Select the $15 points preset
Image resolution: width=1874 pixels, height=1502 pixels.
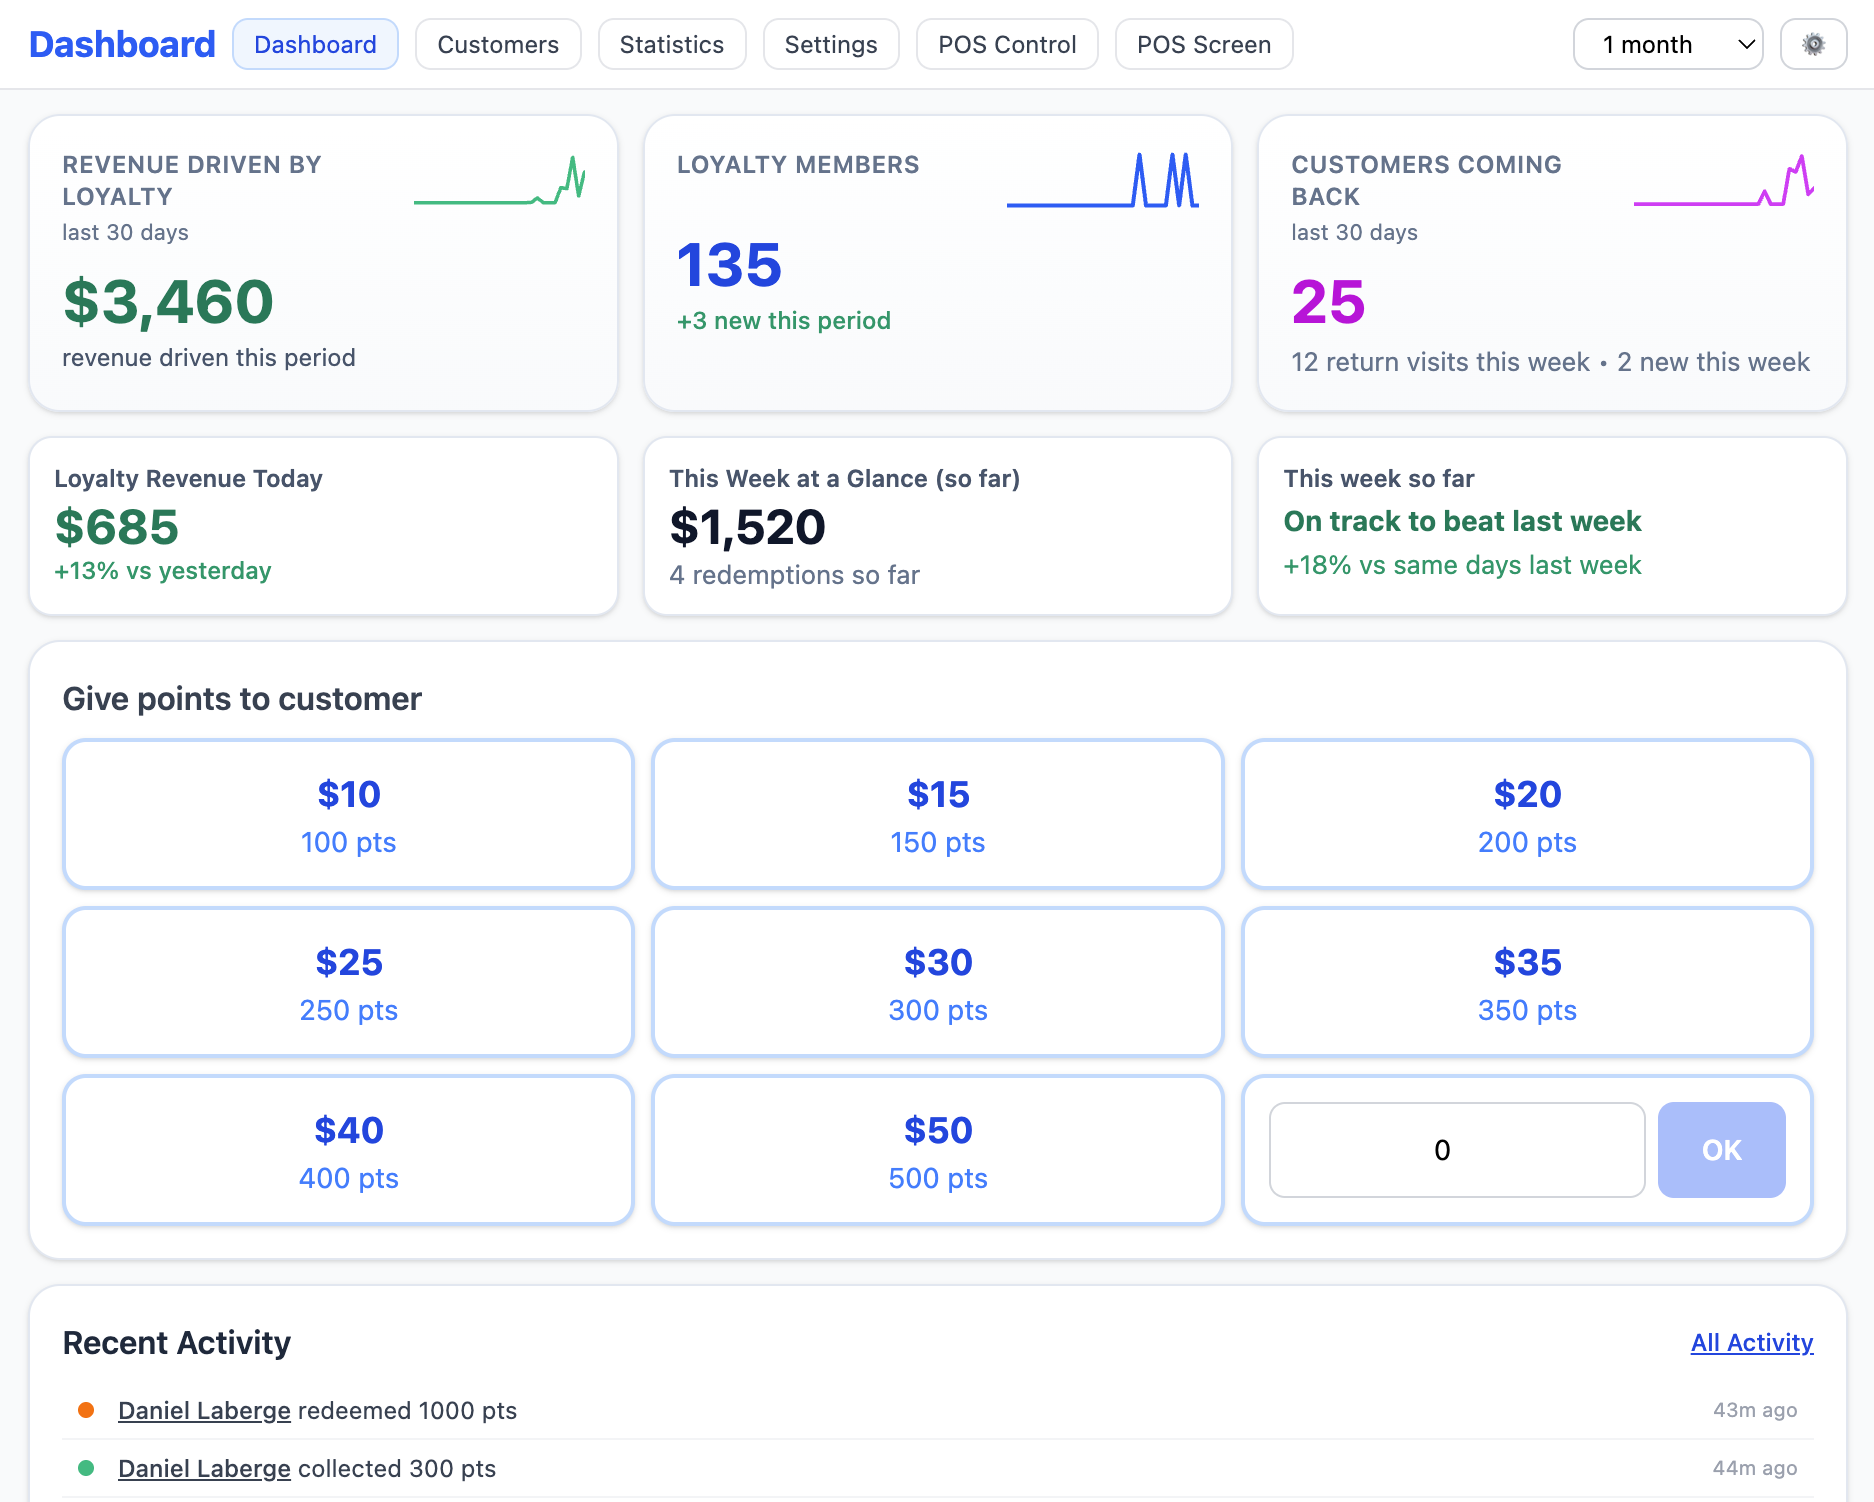pyautogui.click(x=937, y=813)
